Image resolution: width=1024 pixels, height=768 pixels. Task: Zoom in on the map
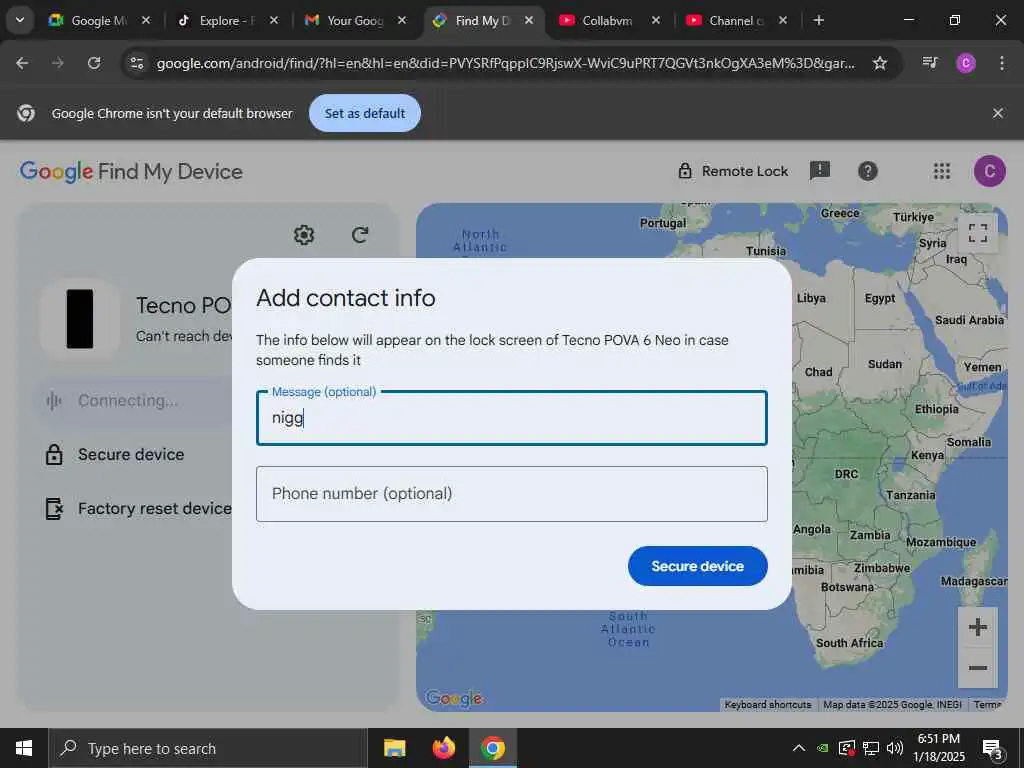[978, 628]
